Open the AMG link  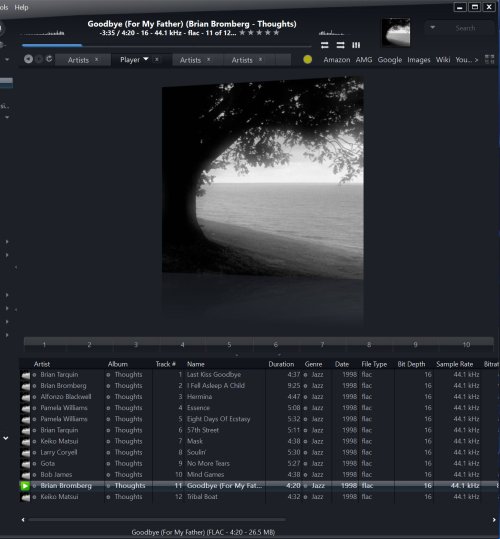[364, 60]
